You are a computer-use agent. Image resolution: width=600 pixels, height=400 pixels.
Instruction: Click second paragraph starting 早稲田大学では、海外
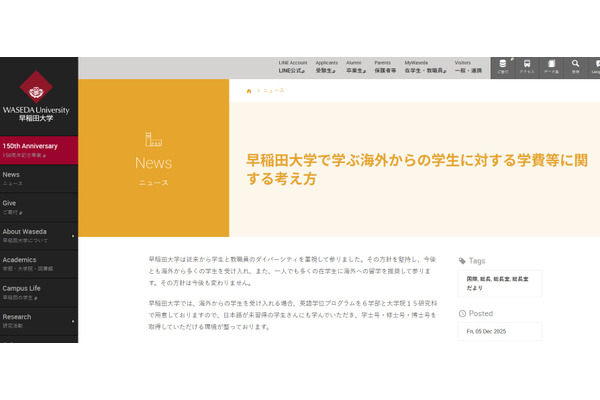(293, 315)
